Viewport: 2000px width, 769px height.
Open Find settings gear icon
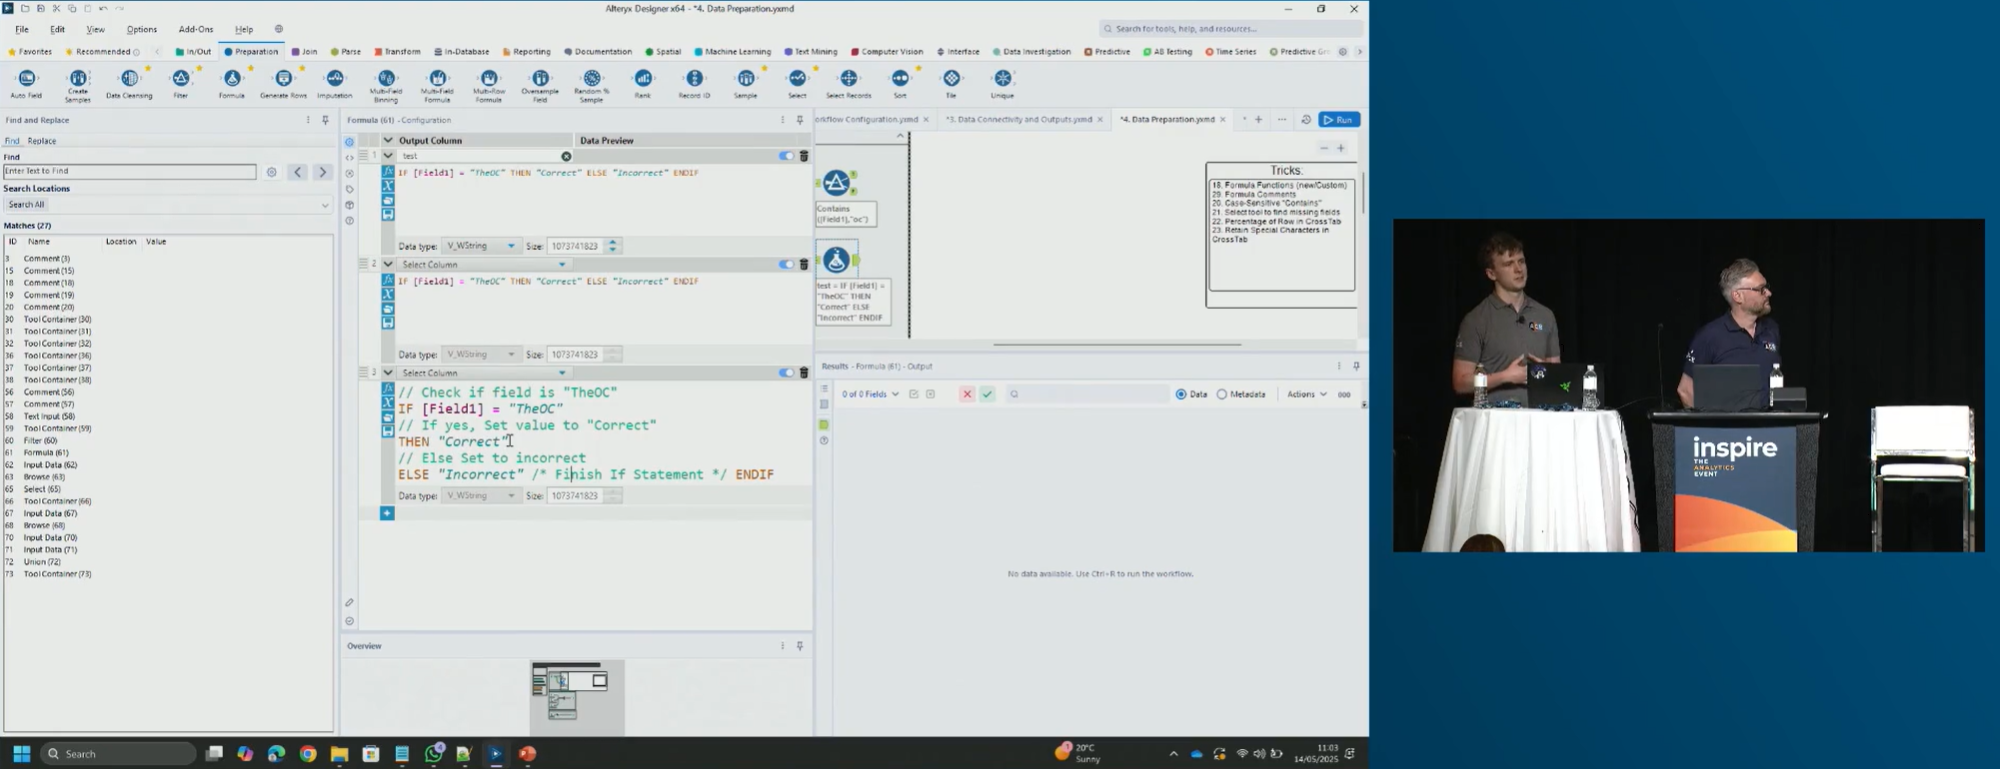tap(271, 172)
